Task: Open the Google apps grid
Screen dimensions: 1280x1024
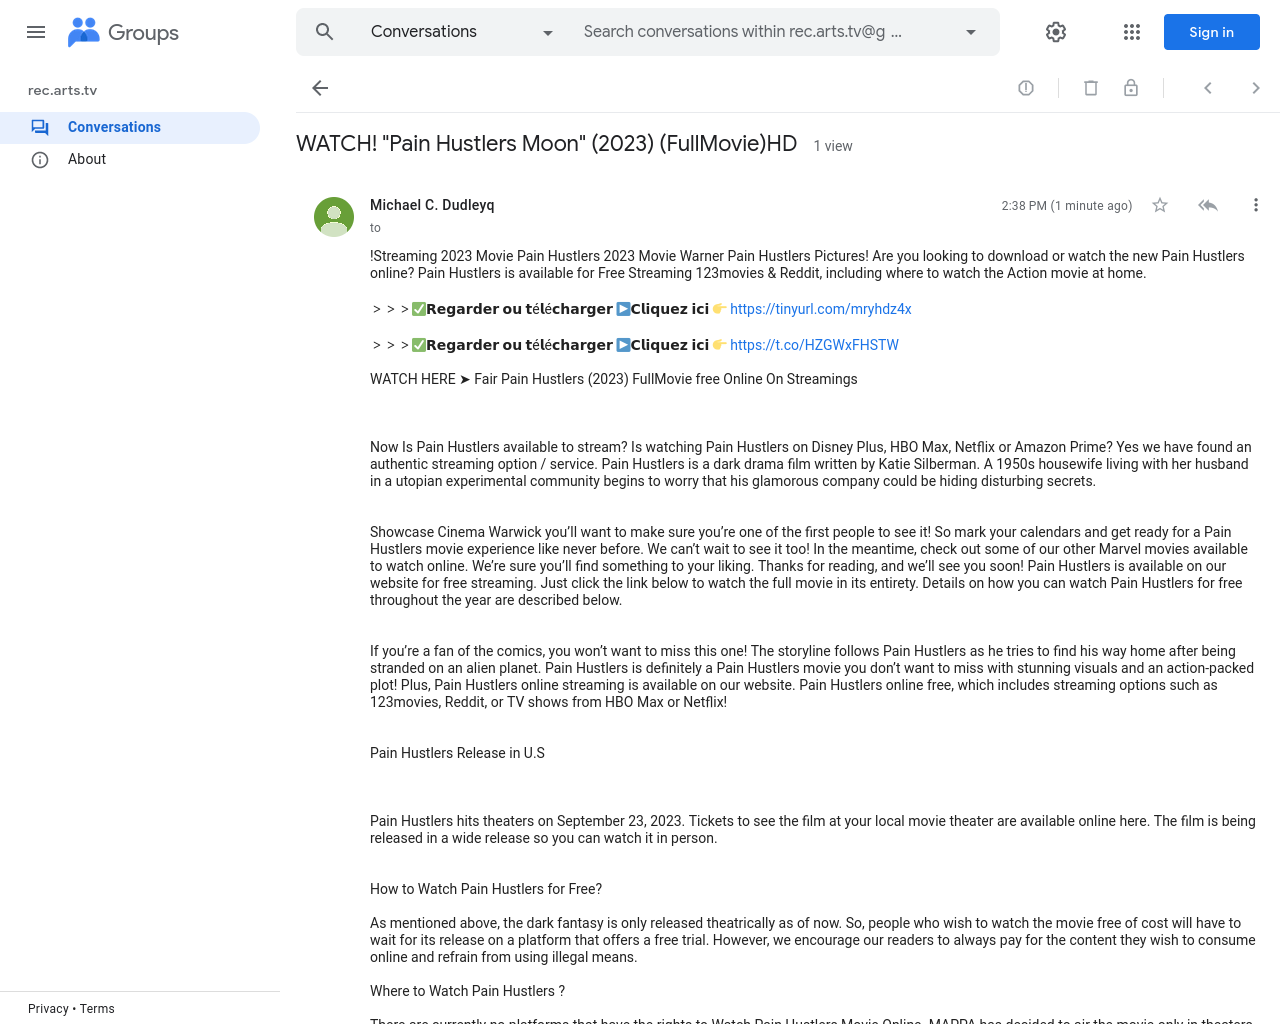Action: point(1132,32)
